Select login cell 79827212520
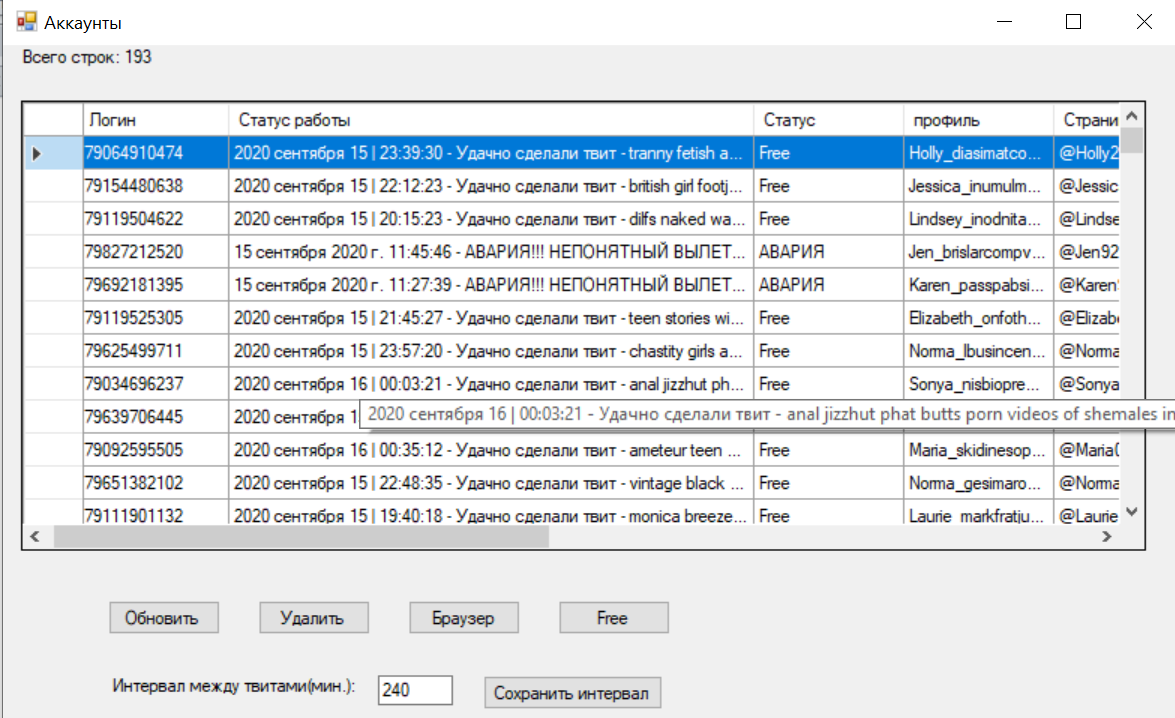 [x=155, y=252]
